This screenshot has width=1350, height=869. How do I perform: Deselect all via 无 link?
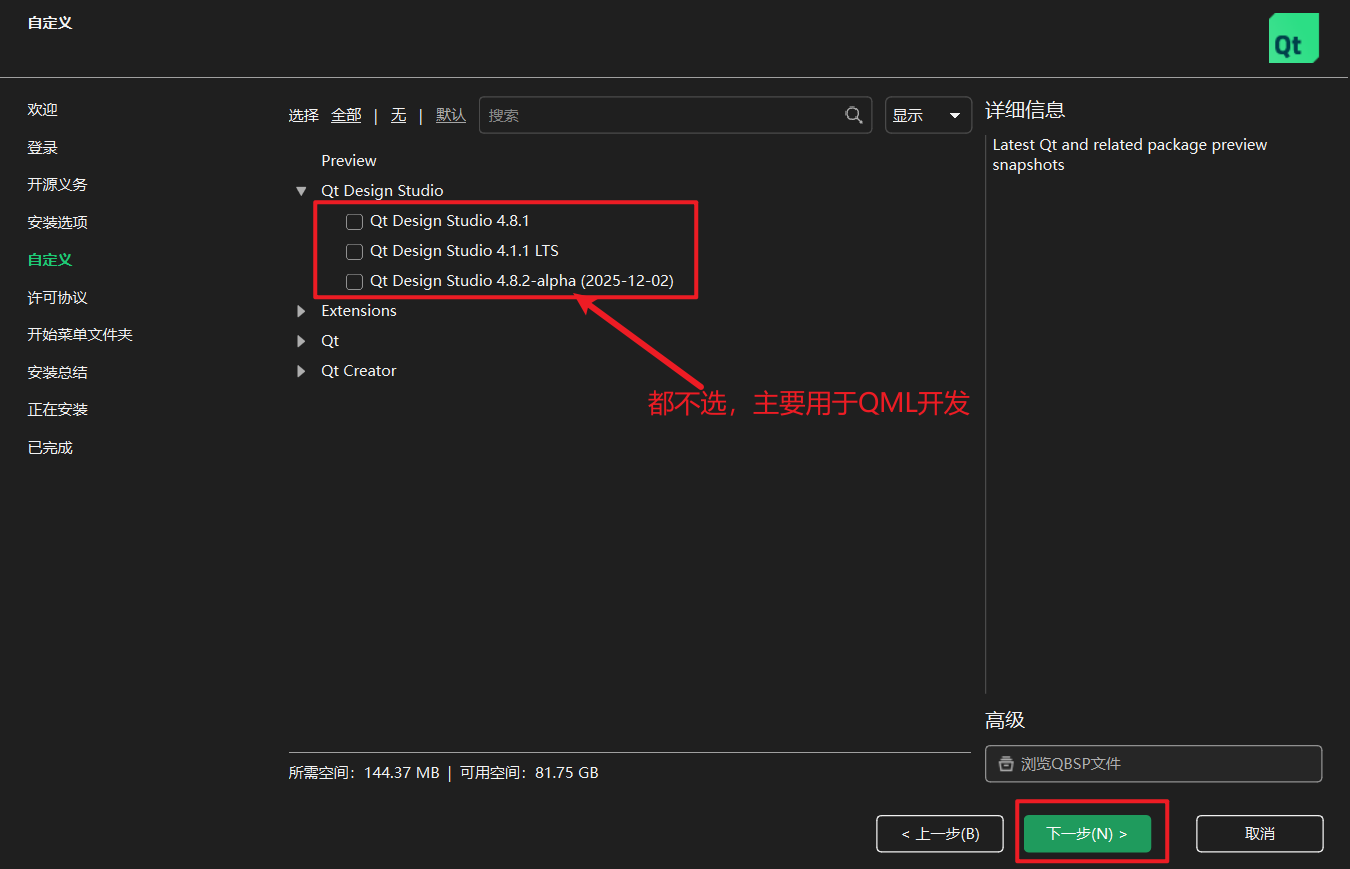(x=398, y=115)
